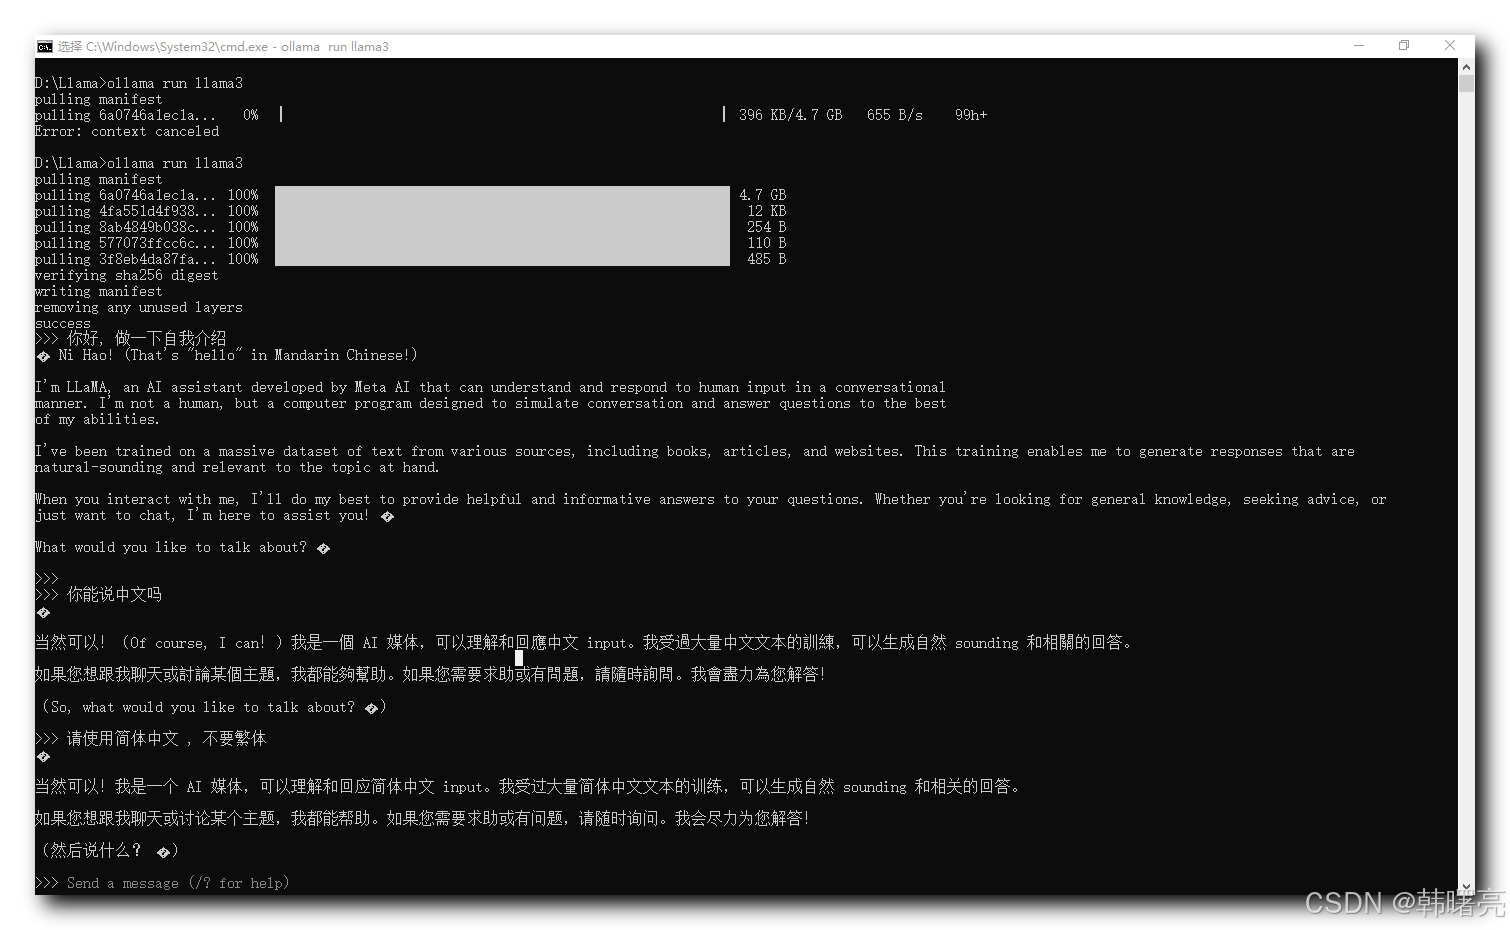Close the cmd.exe window

coord(1450,46)
